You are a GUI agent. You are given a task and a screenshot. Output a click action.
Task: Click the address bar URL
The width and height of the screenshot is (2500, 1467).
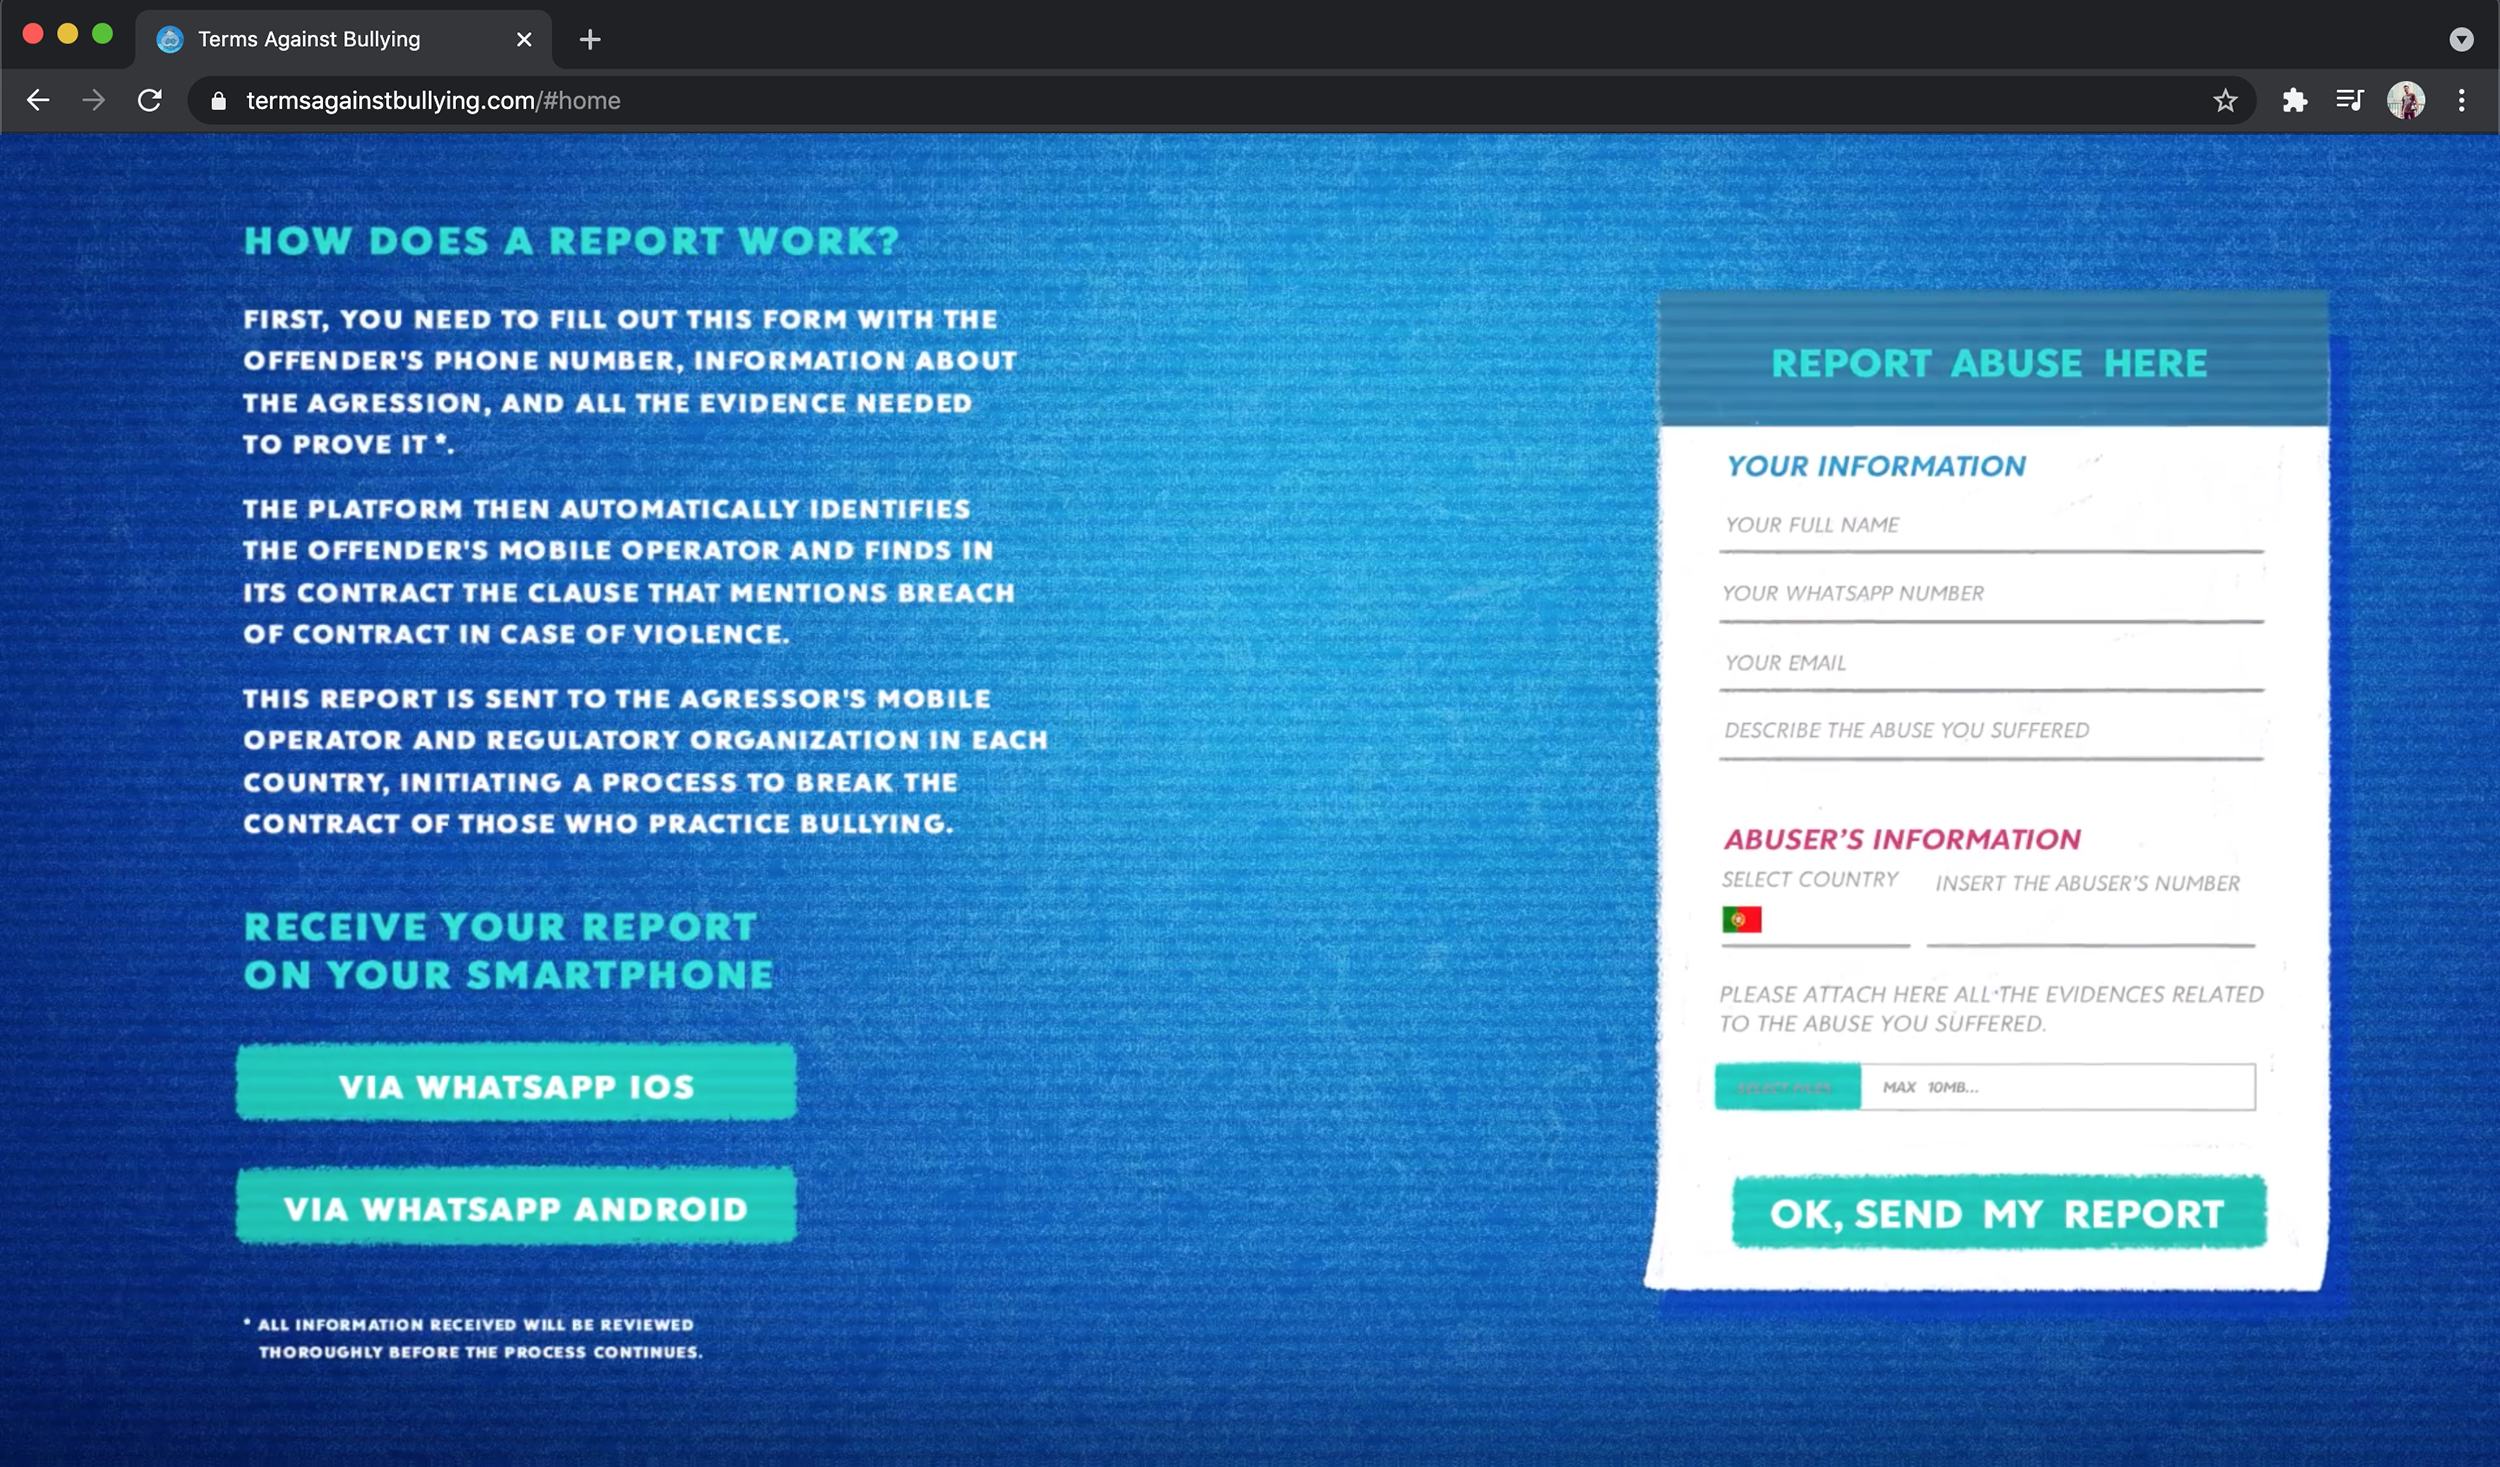433,101
